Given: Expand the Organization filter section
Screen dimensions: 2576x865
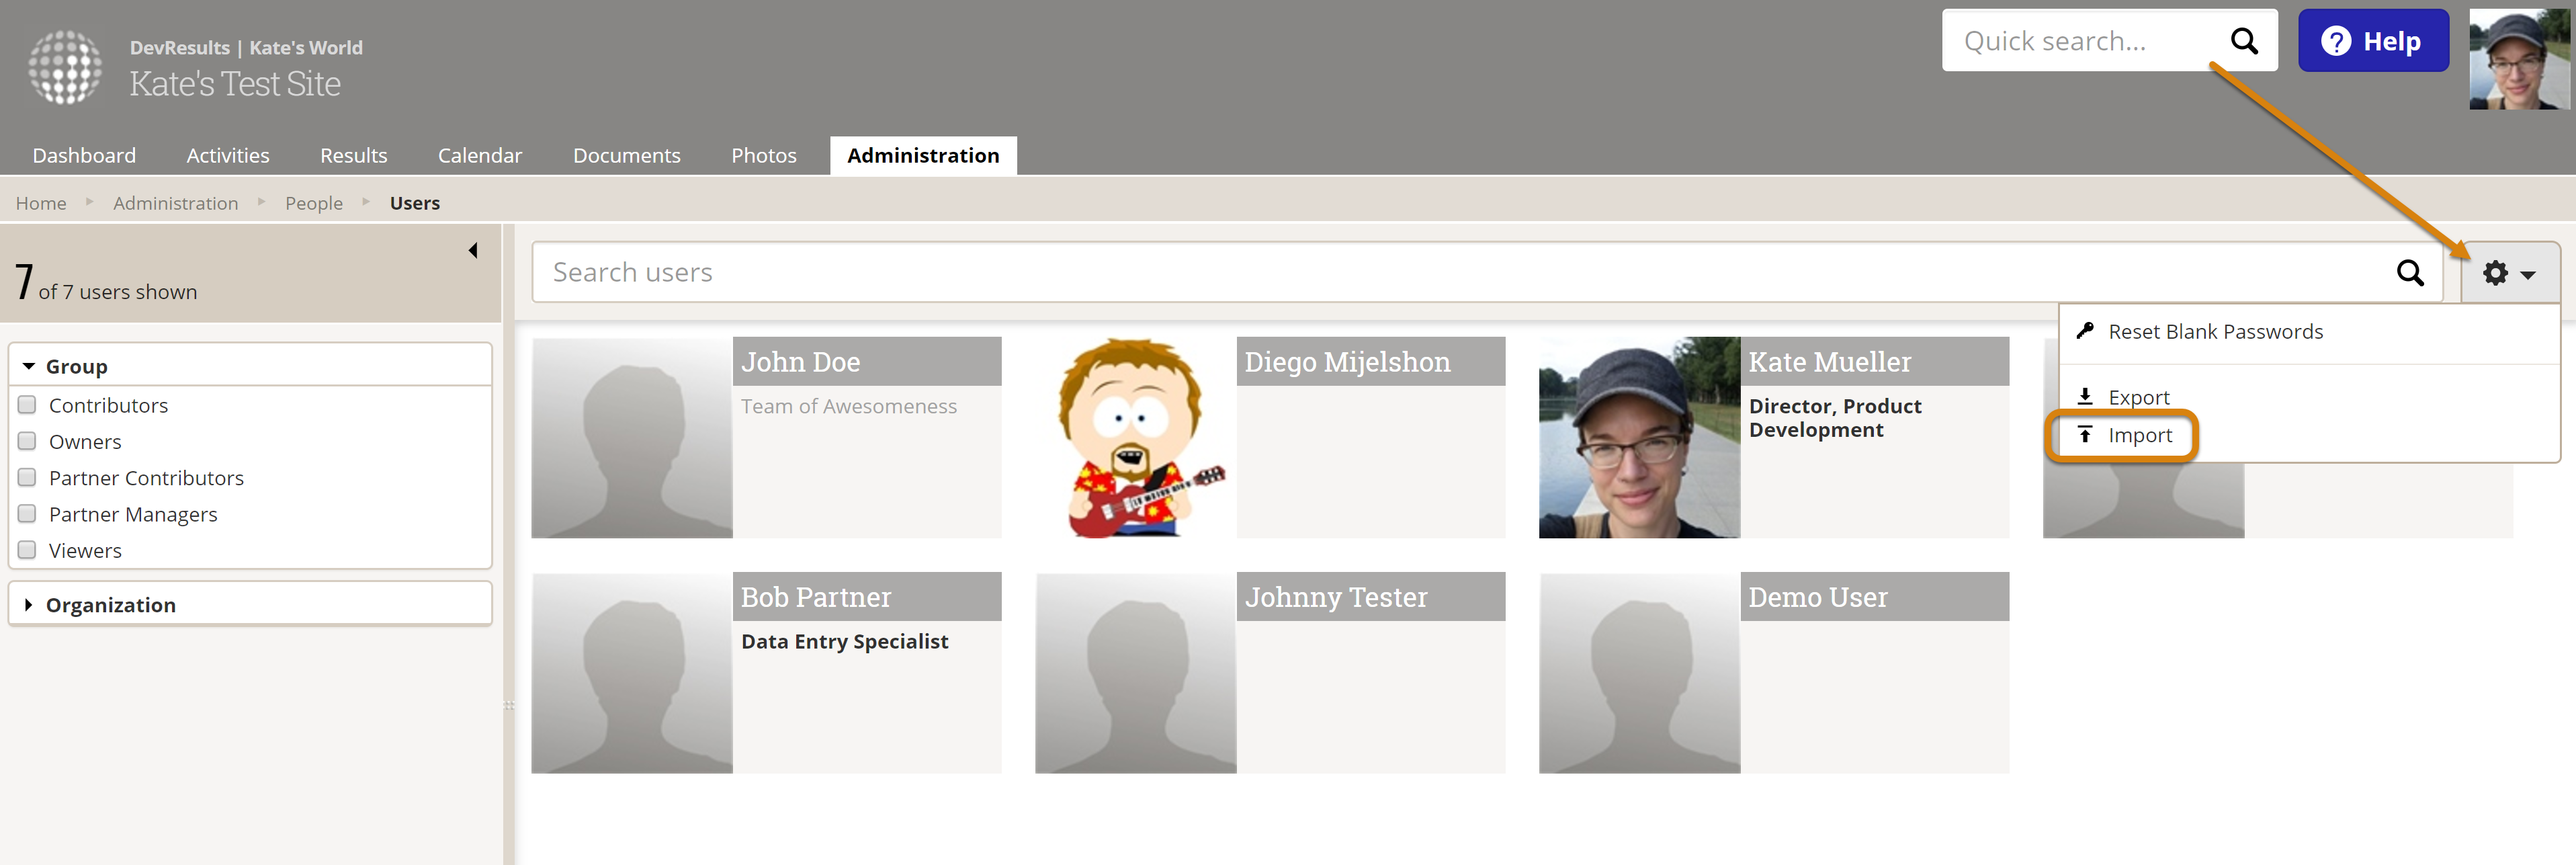Looking at the screenshot, I should pos(29,604).
